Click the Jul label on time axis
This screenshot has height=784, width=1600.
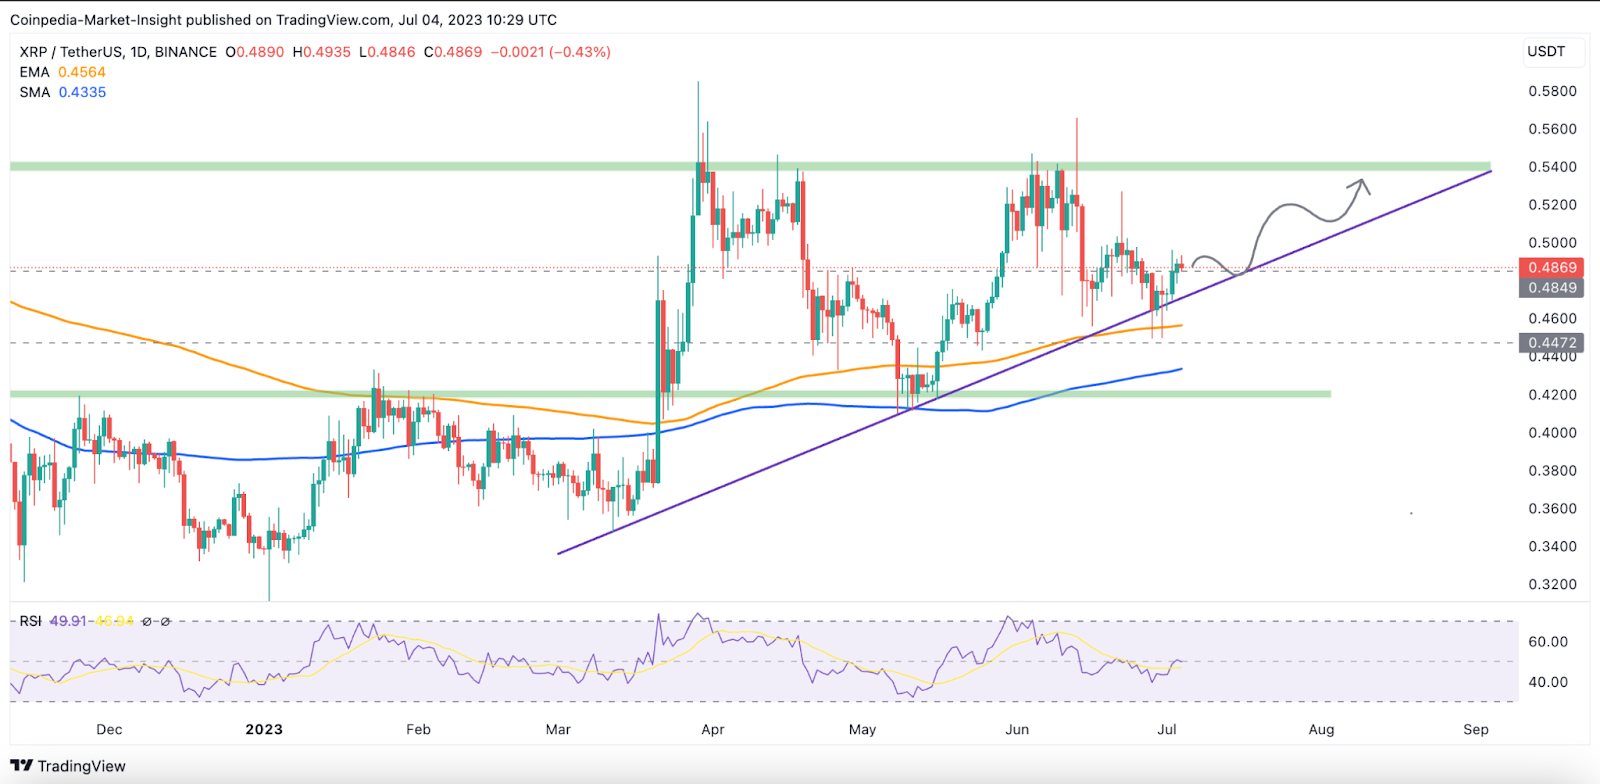pos(1167,730)
